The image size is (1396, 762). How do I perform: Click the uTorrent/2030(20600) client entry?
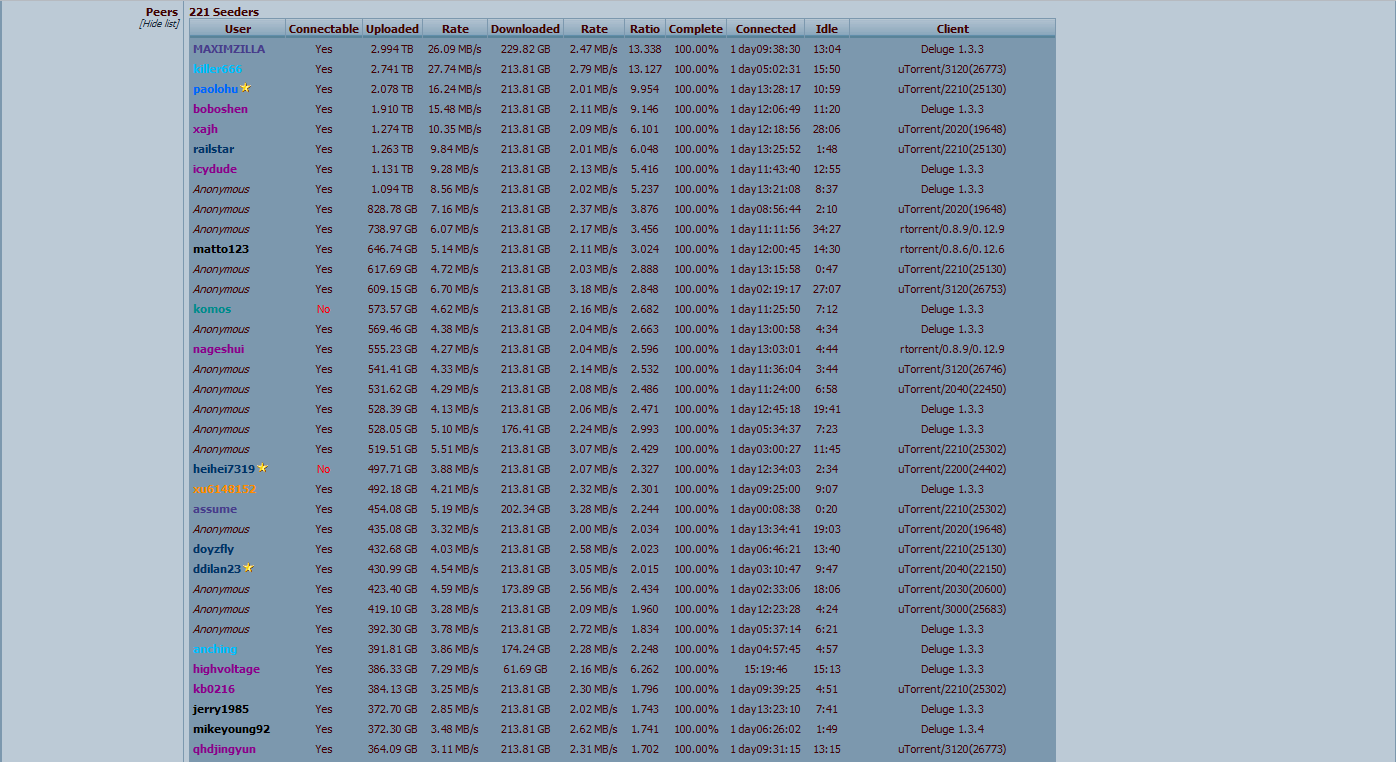[x=952, y=589]
